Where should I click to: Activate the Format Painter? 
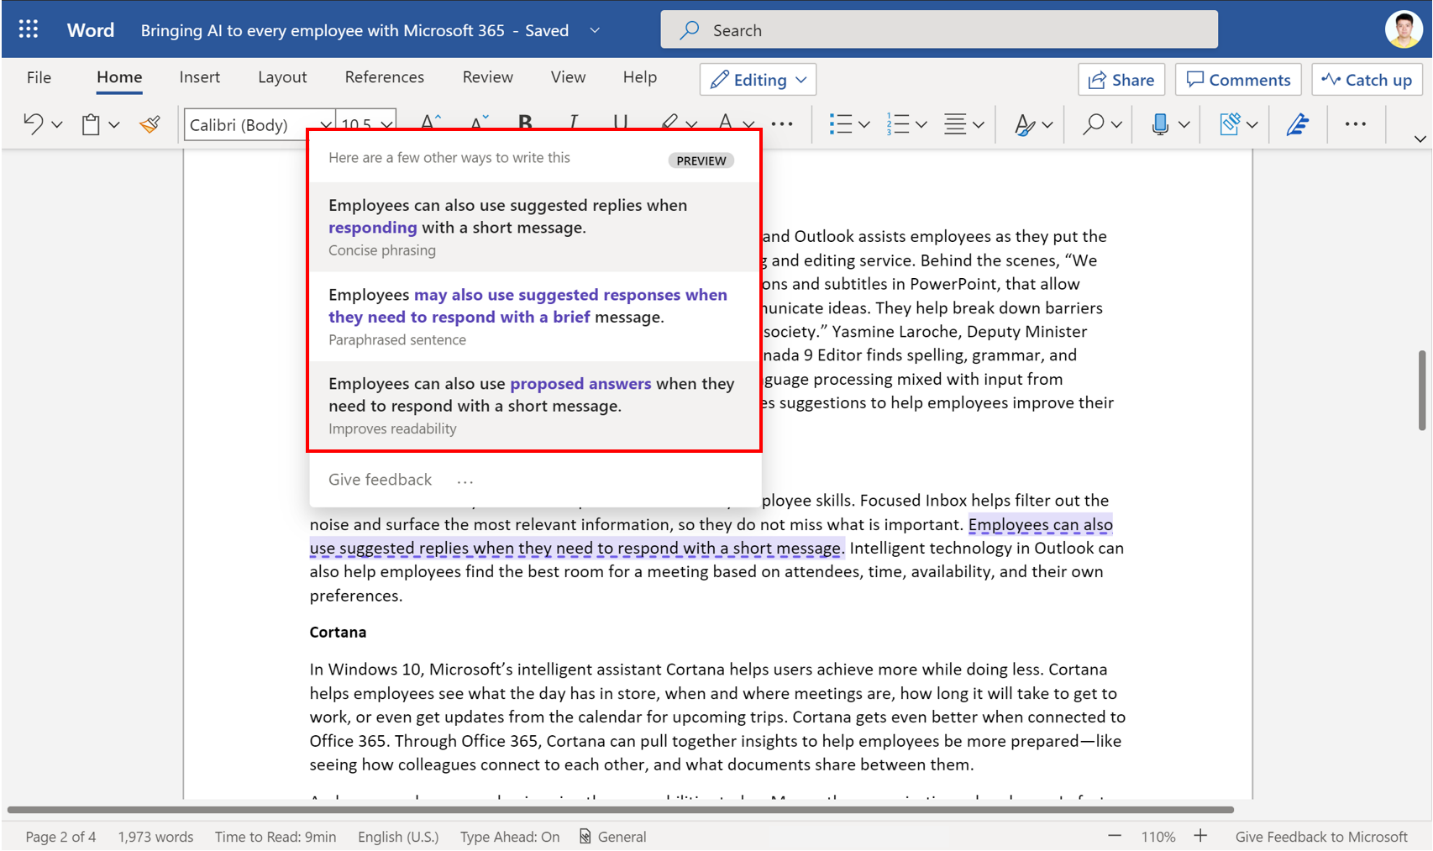(148, 123)
